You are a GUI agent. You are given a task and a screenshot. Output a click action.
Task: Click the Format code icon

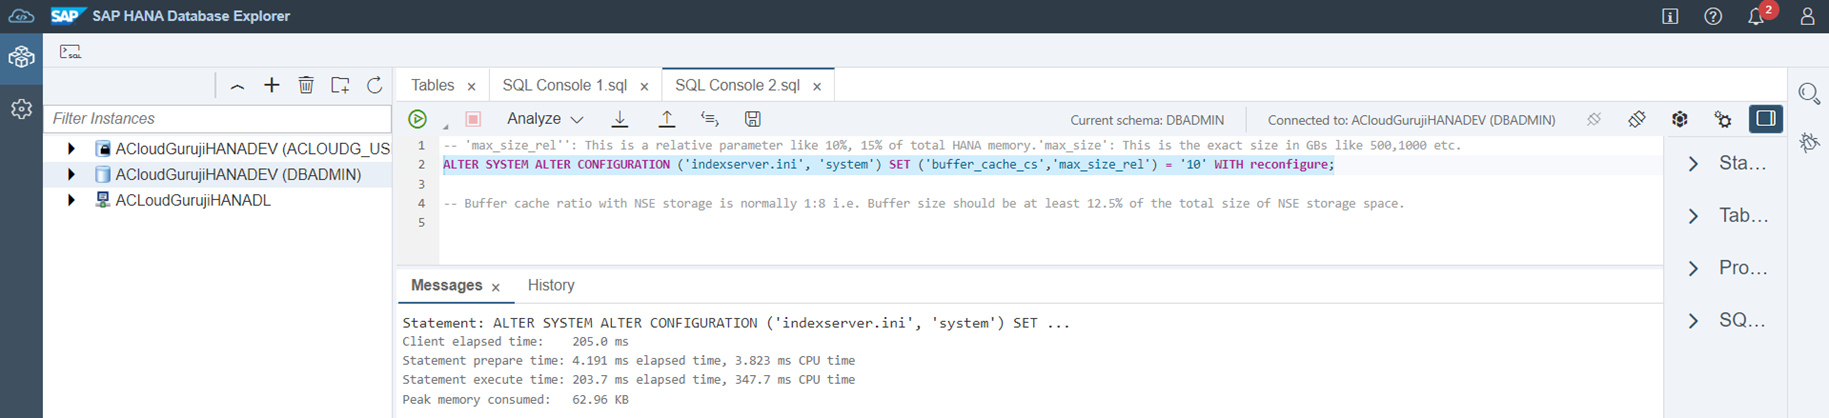pos(709,119)
